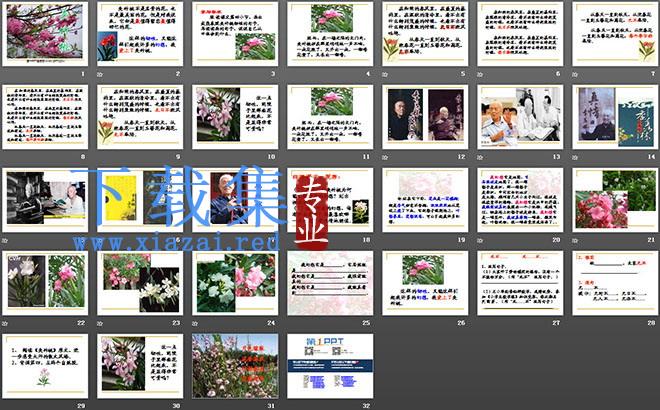Image resolution: width=660 pixels, height=410 pixels.
Task: Click the animation star icon under slide 12
Action: coord(385,157)
